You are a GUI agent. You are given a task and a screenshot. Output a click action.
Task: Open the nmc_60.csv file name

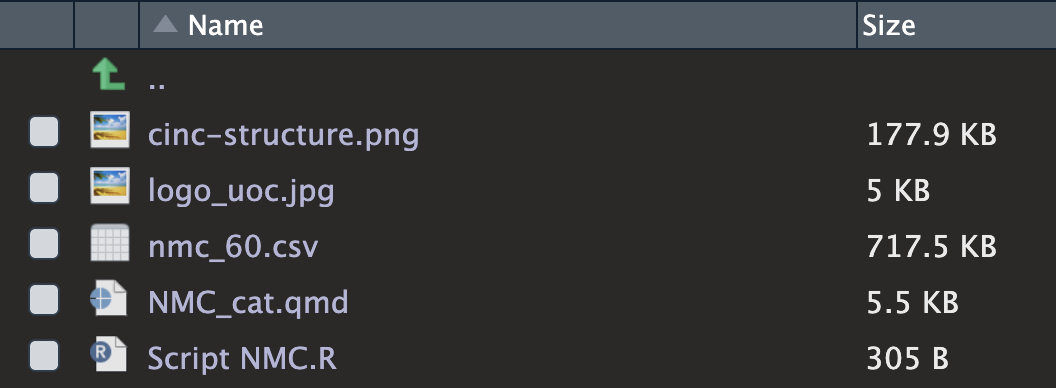tap(233, 247)
